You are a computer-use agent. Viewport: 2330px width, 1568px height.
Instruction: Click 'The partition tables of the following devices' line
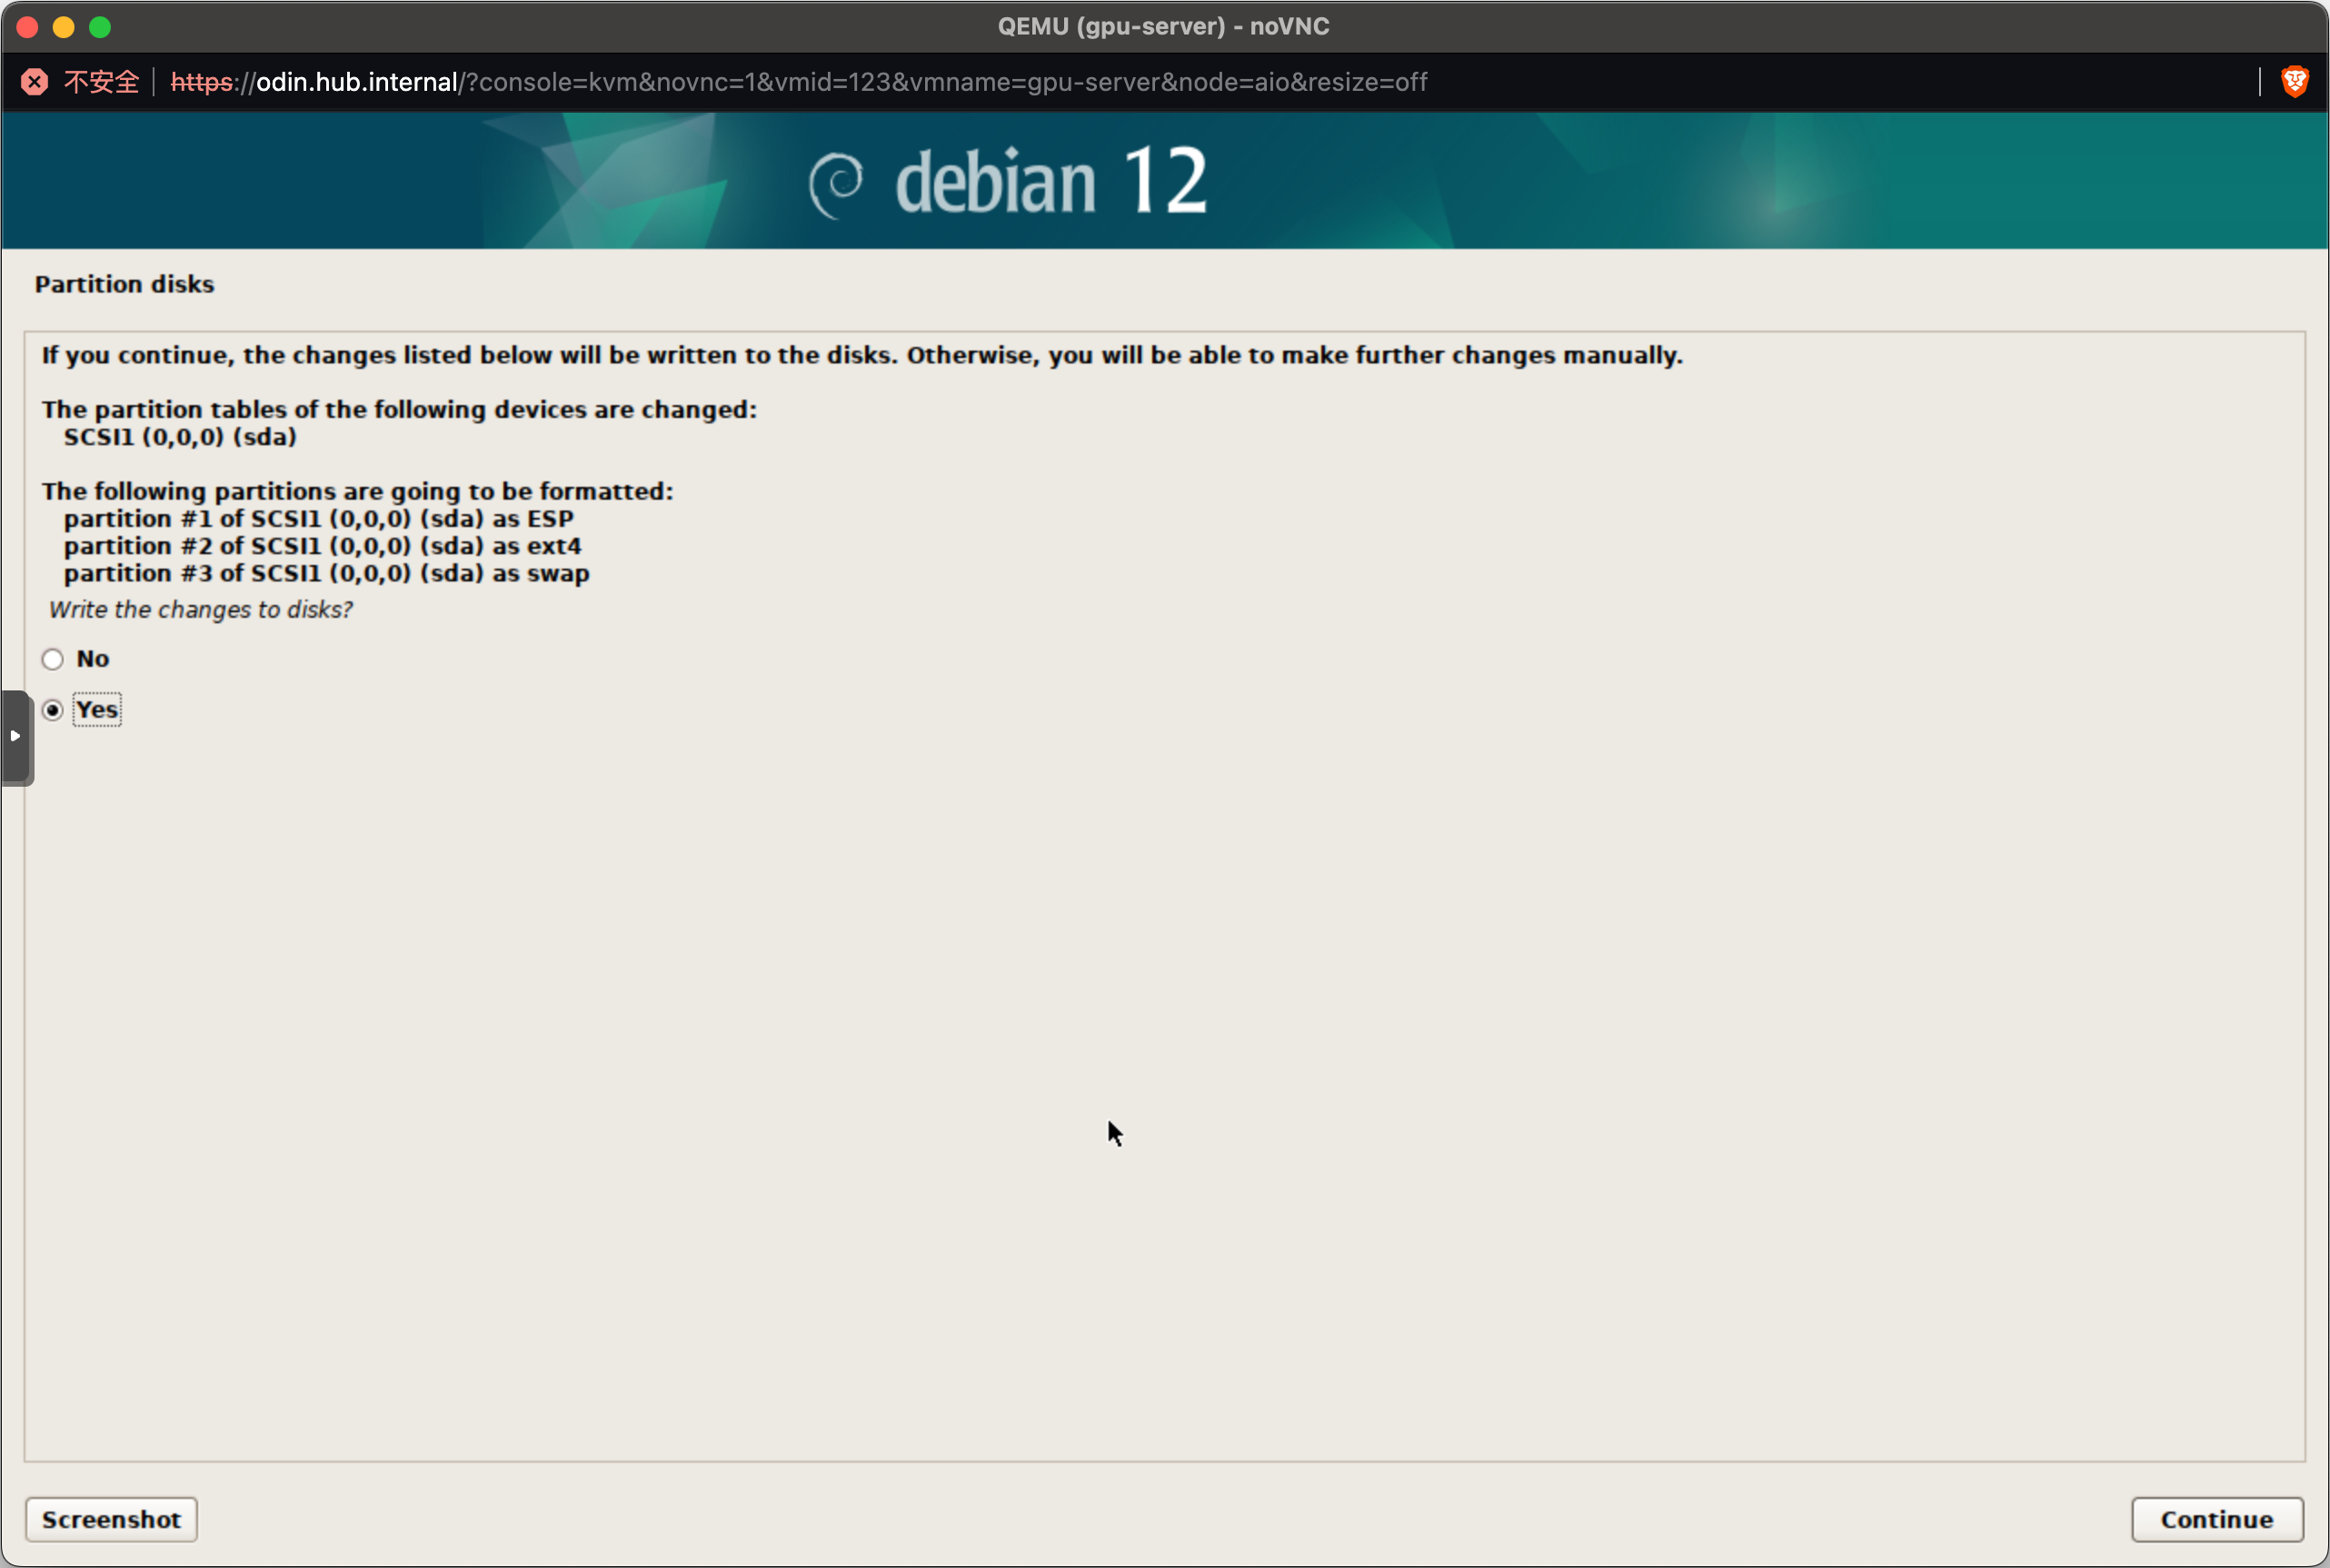[399, 409]
